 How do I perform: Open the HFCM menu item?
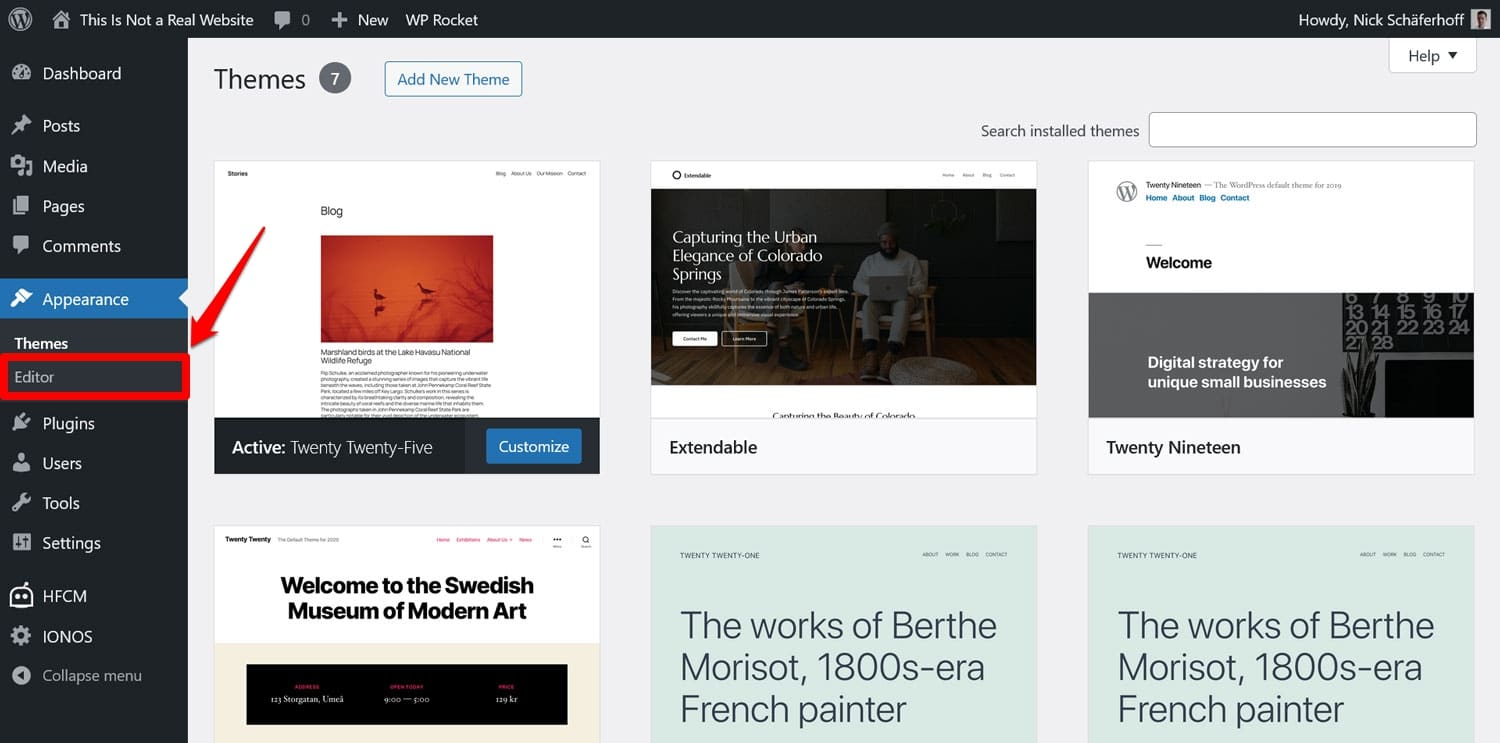(x=64, y=596)
